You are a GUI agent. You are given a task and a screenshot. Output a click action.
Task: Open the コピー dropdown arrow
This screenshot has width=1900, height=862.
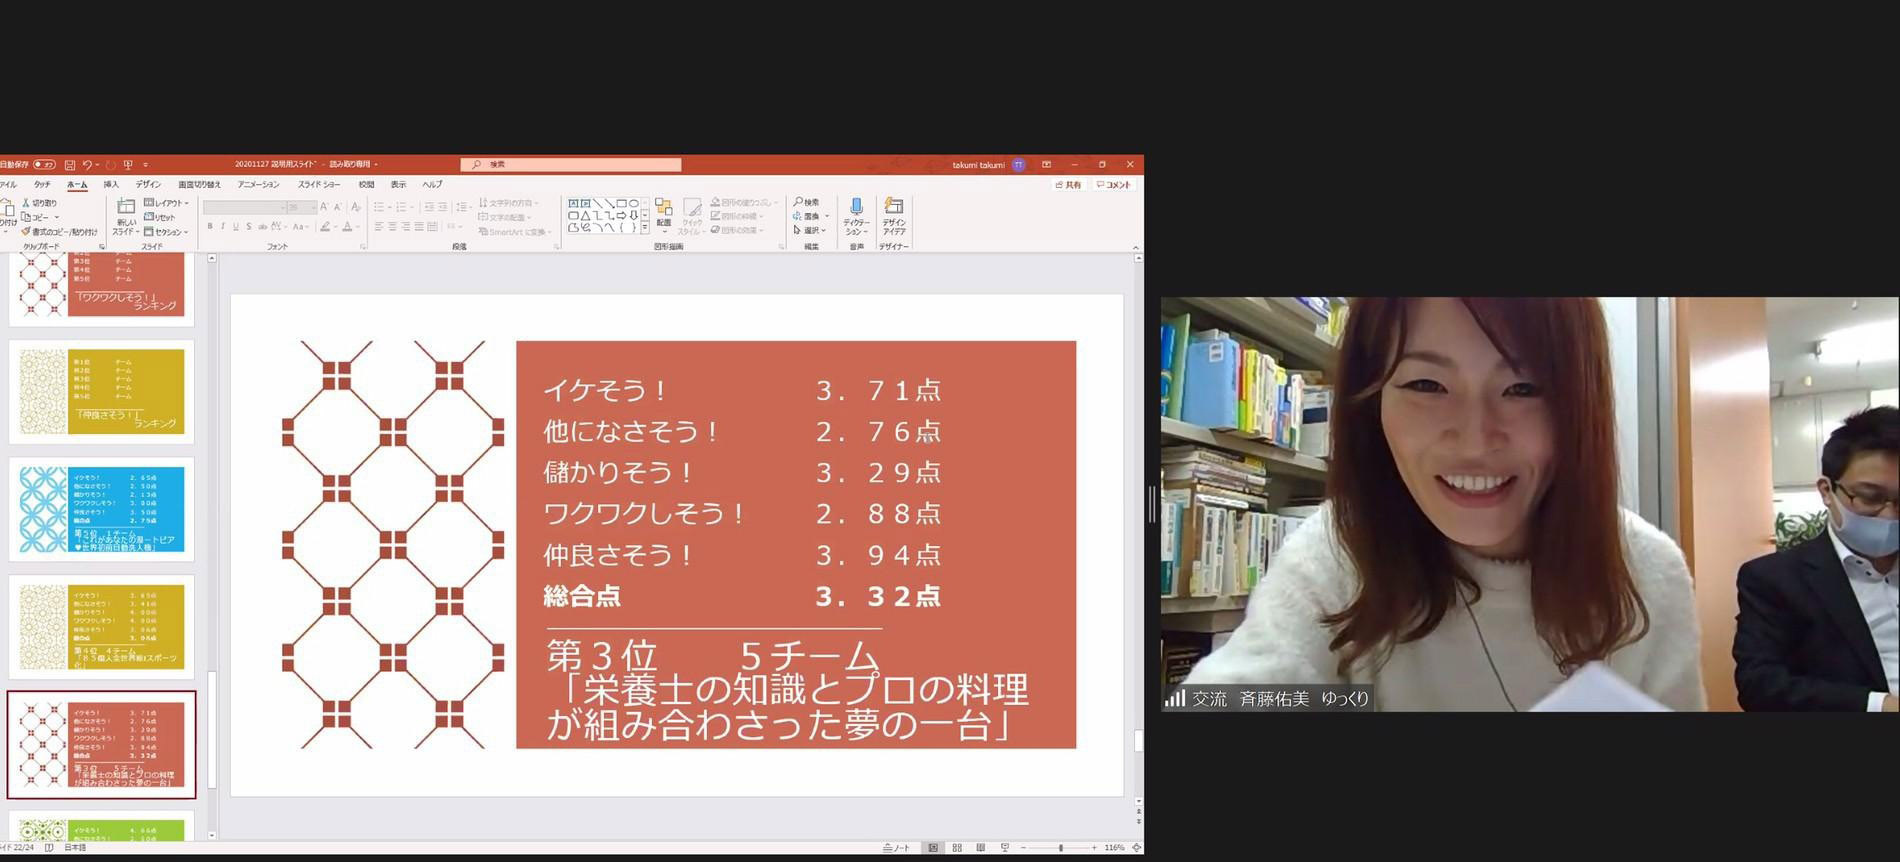tap(56, 217)
